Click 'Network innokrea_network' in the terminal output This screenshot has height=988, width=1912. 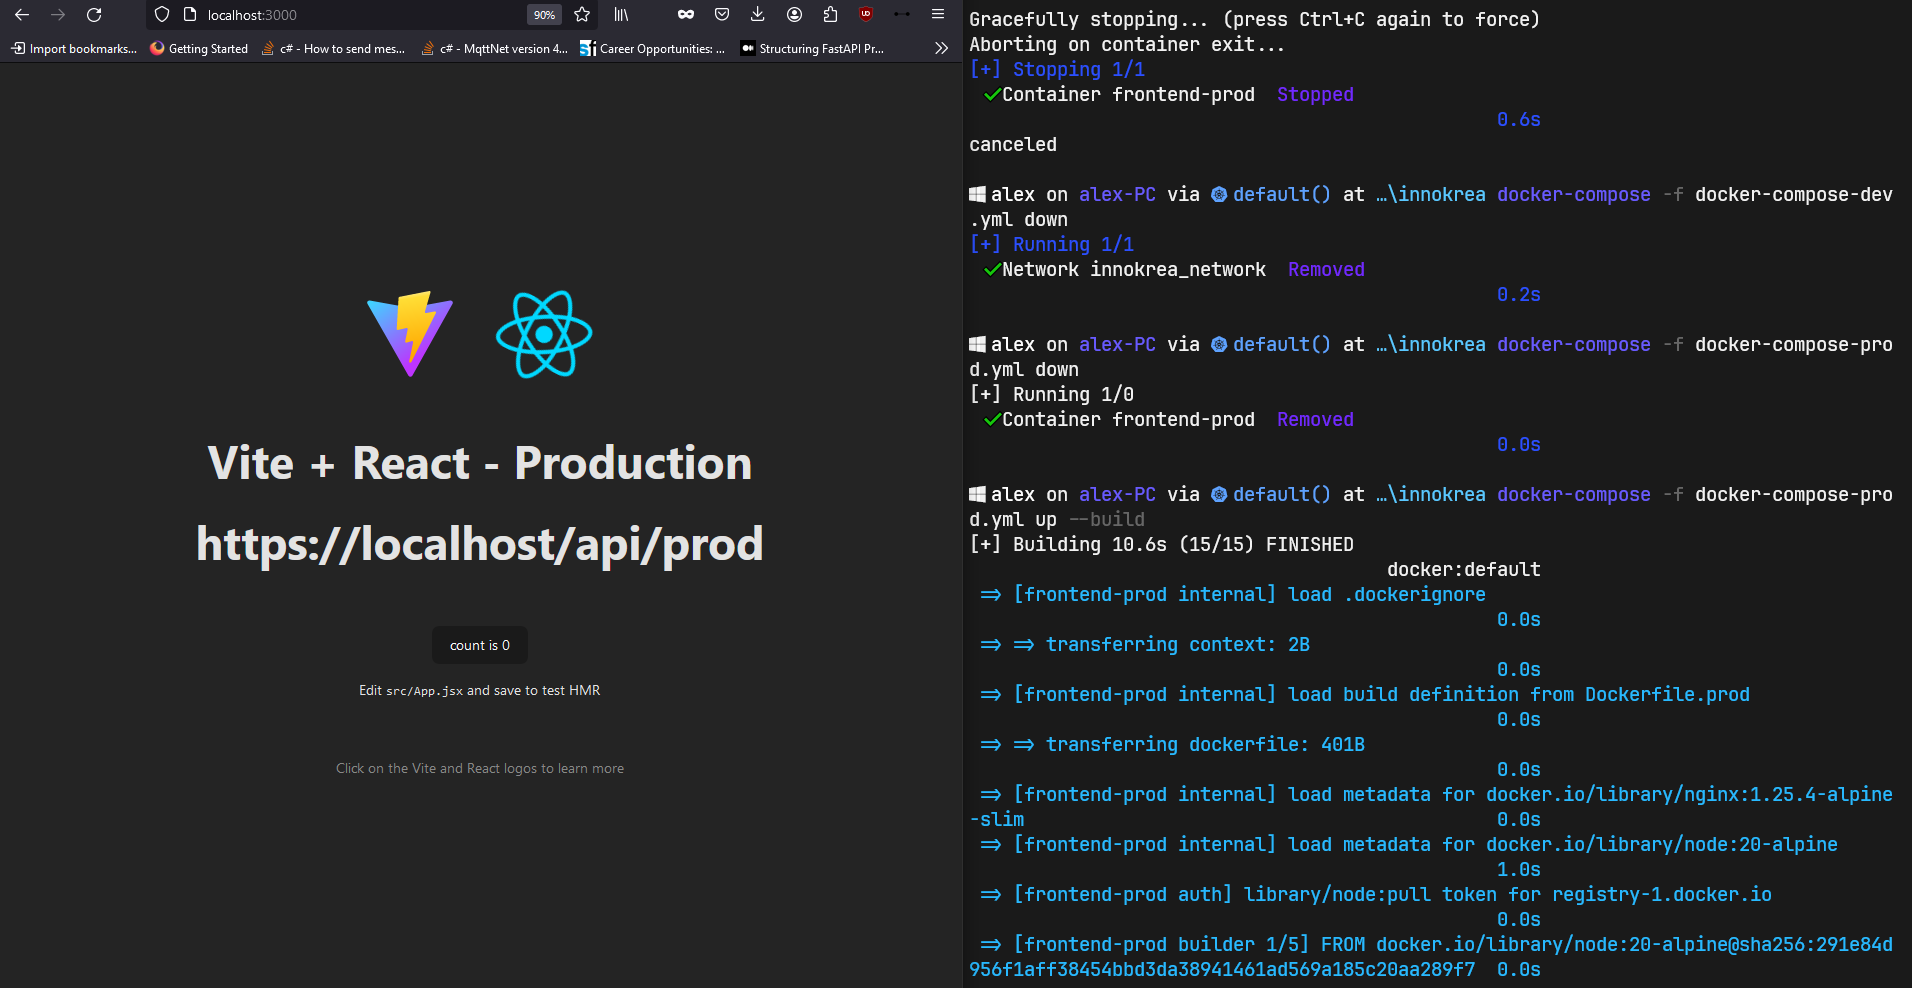[x=1134, y=269]
